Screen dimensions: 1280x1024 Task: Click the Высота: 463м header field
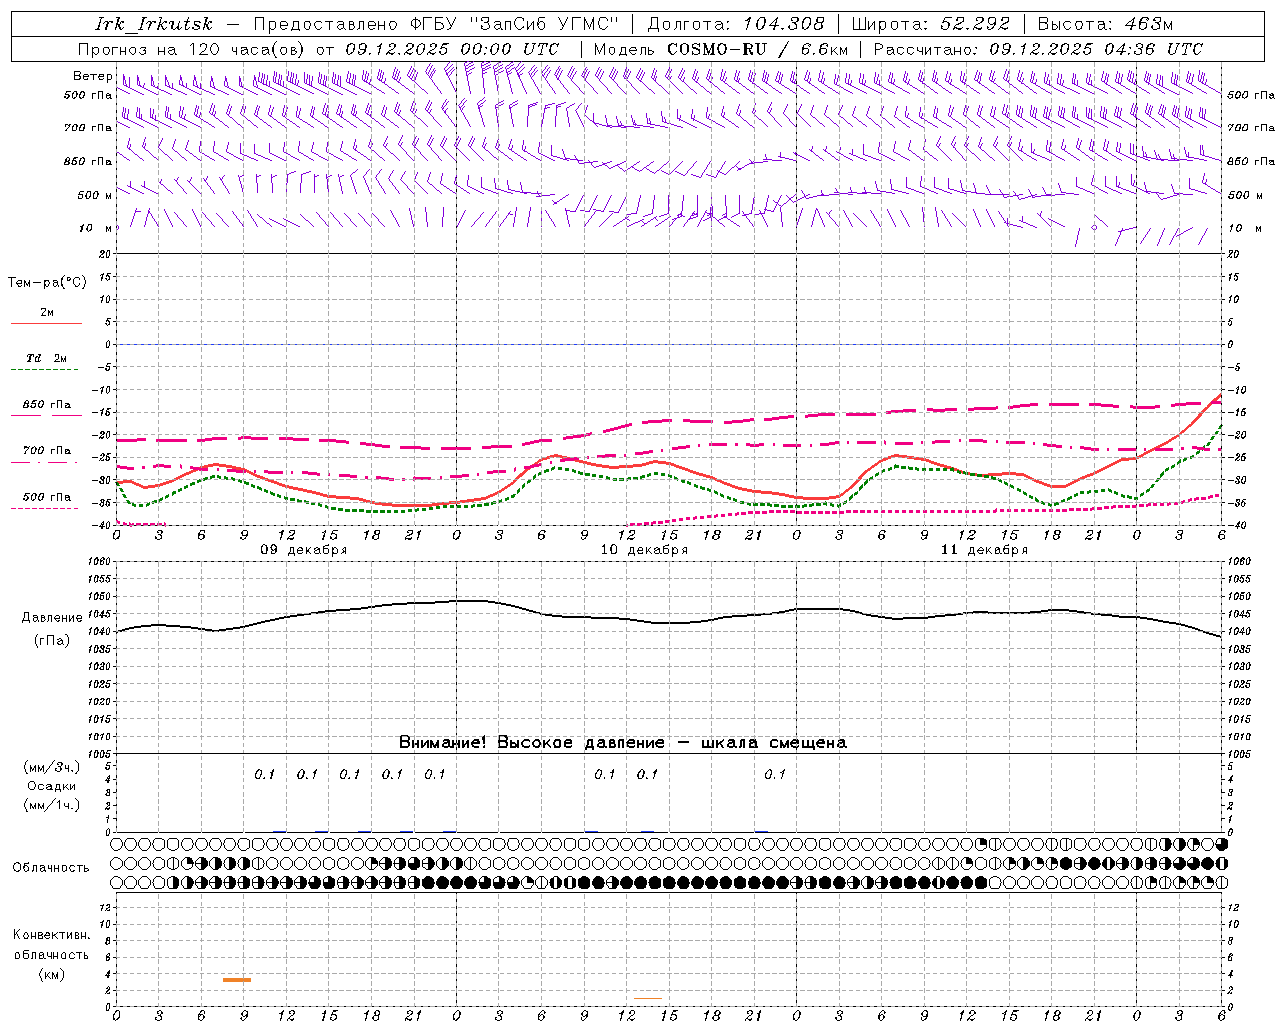(x=1105, y=24)
